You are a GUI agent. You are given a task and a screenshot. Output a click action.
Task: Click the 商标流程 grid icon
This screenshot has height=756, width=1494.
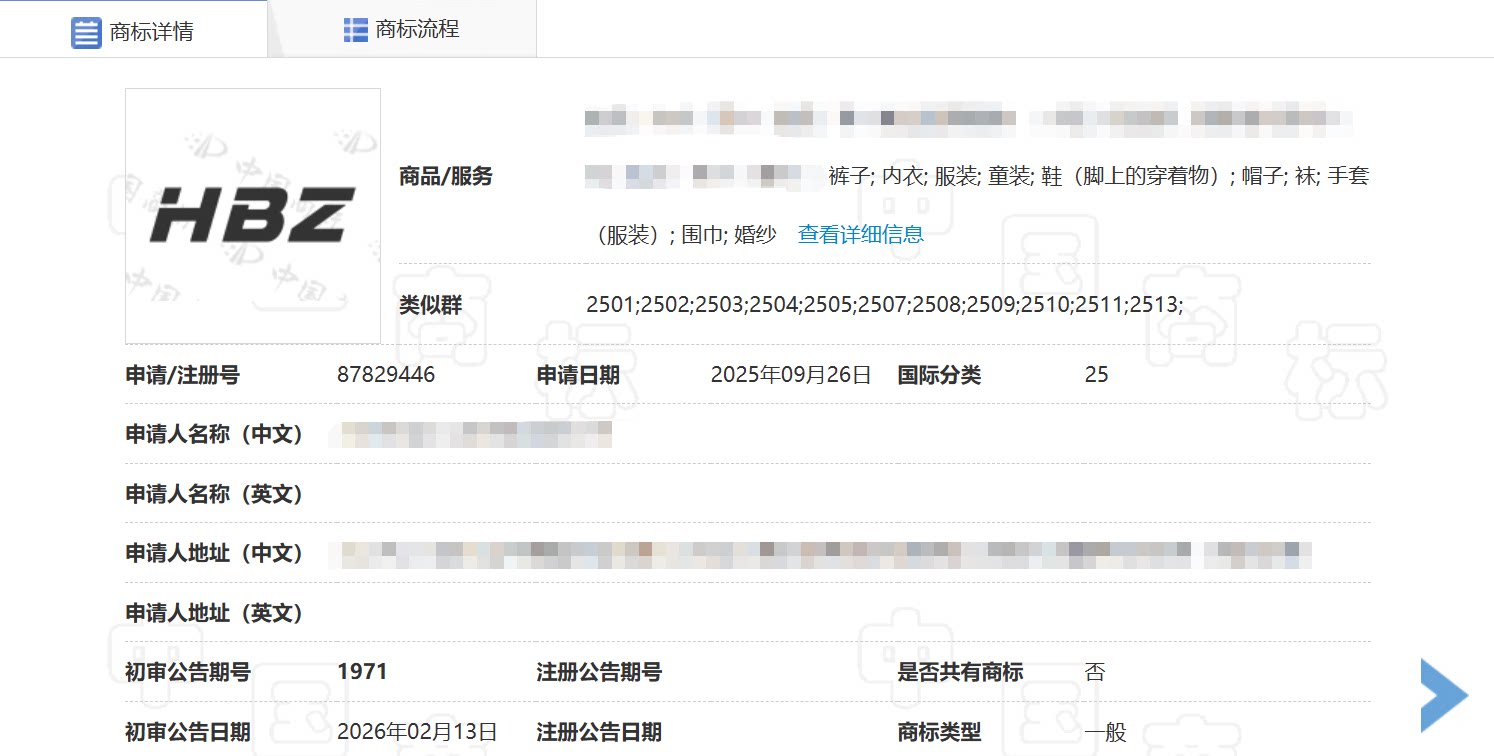[x=355, y=30]
